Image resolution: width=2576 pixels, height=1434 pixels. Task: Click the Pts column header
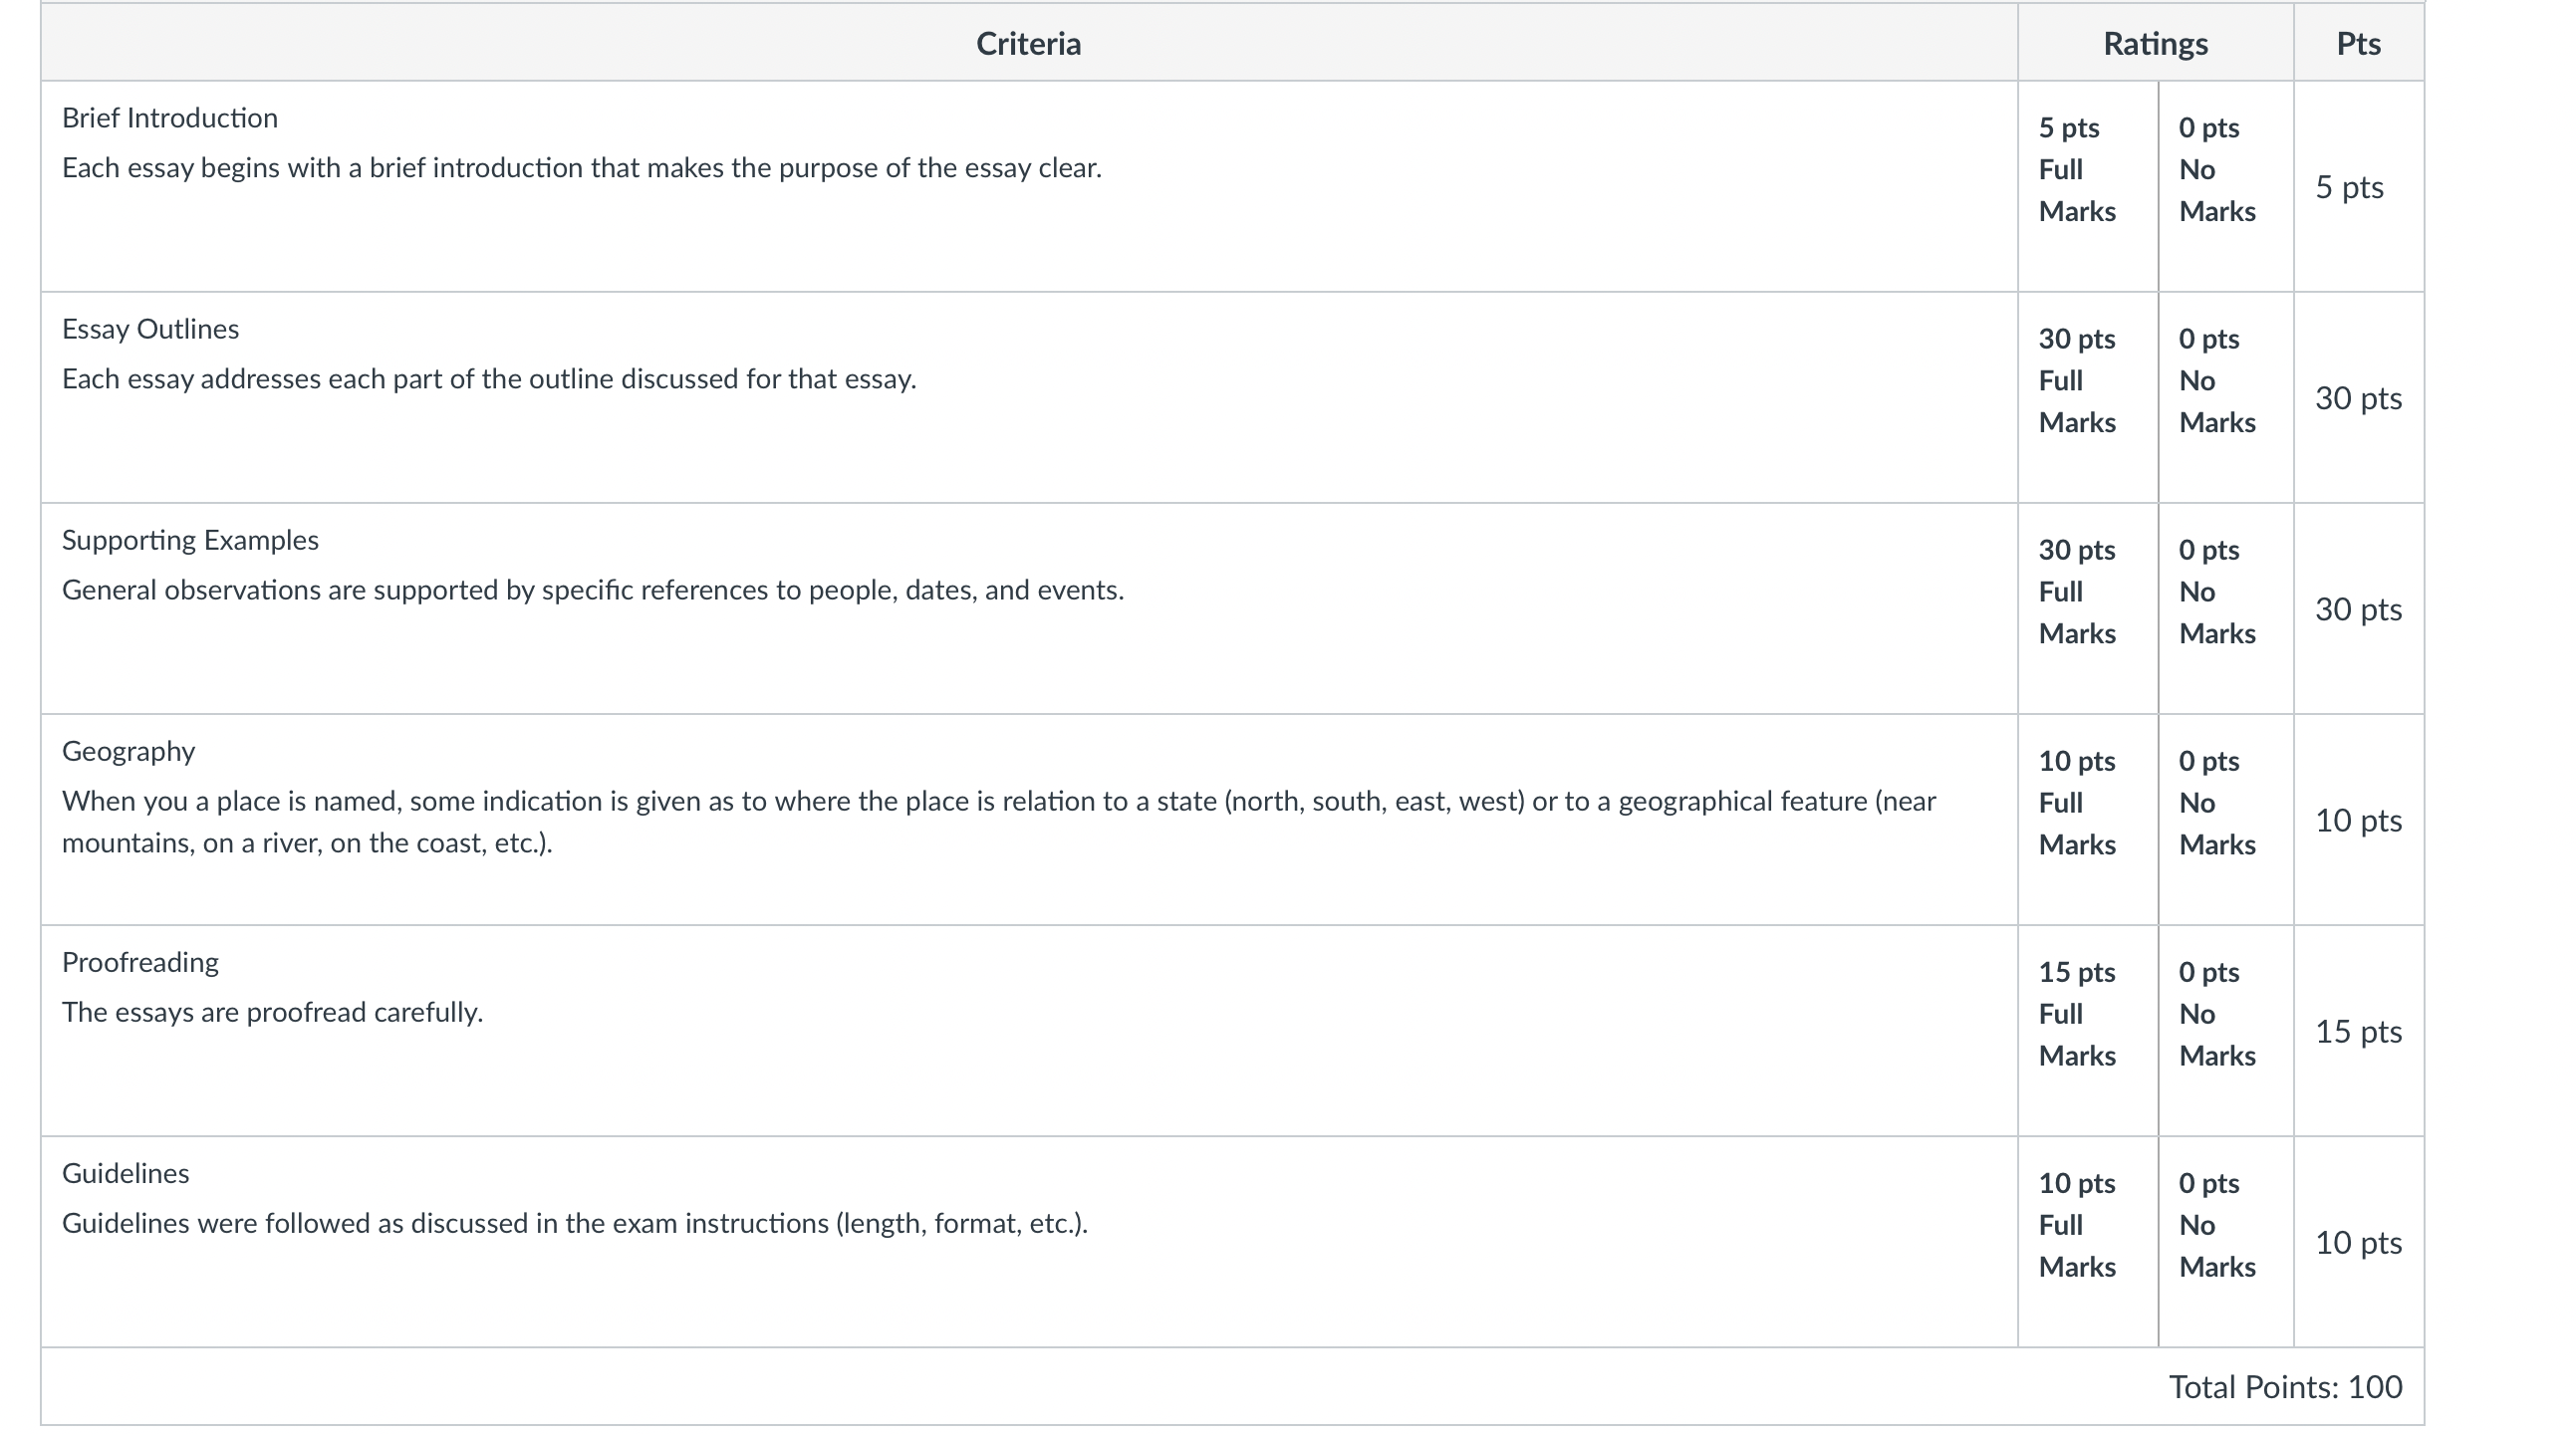coord(2358,43)
